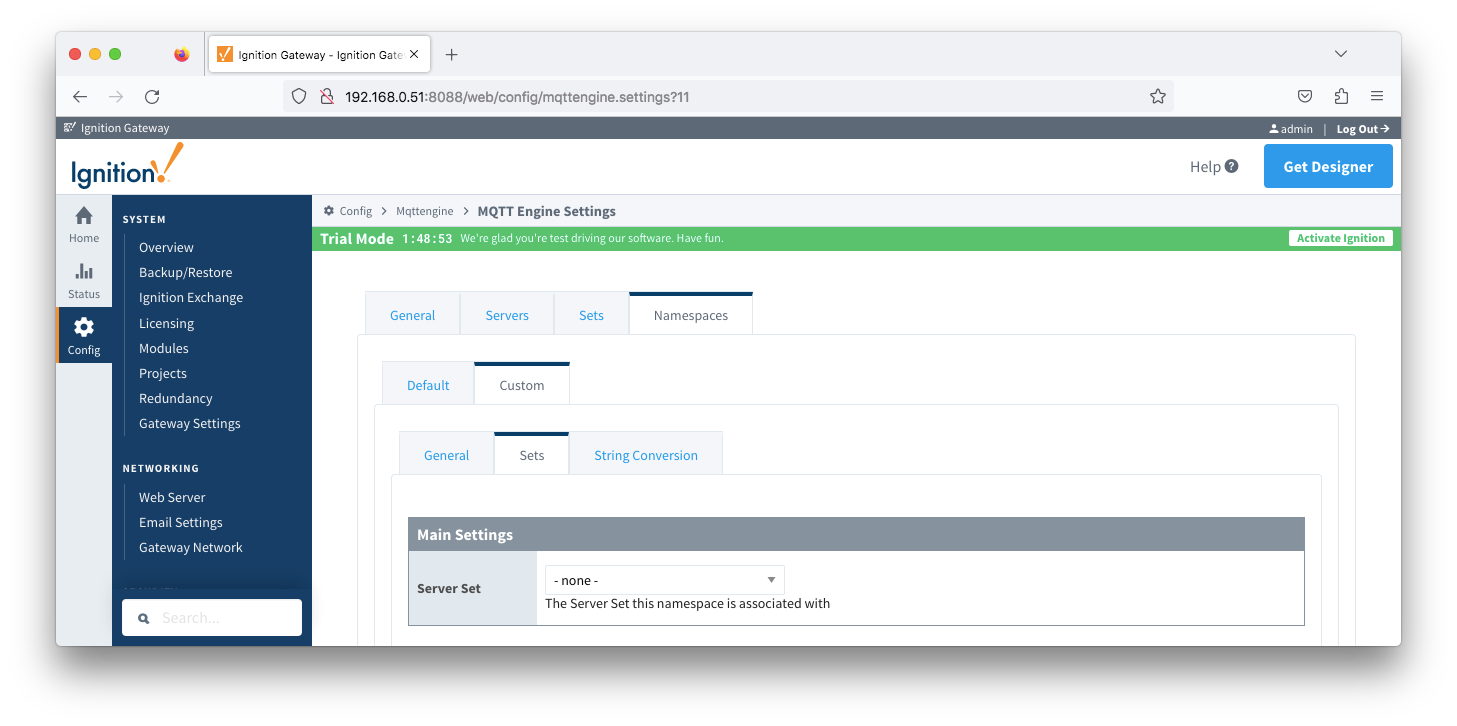Open the Firefox hamburger menu
1457x726 pixels.
[x=1377, y=97]
